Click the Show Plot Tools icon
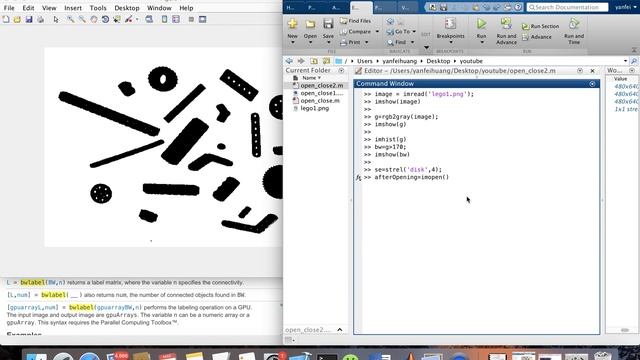The image size is (640, 360). [202, 19]
